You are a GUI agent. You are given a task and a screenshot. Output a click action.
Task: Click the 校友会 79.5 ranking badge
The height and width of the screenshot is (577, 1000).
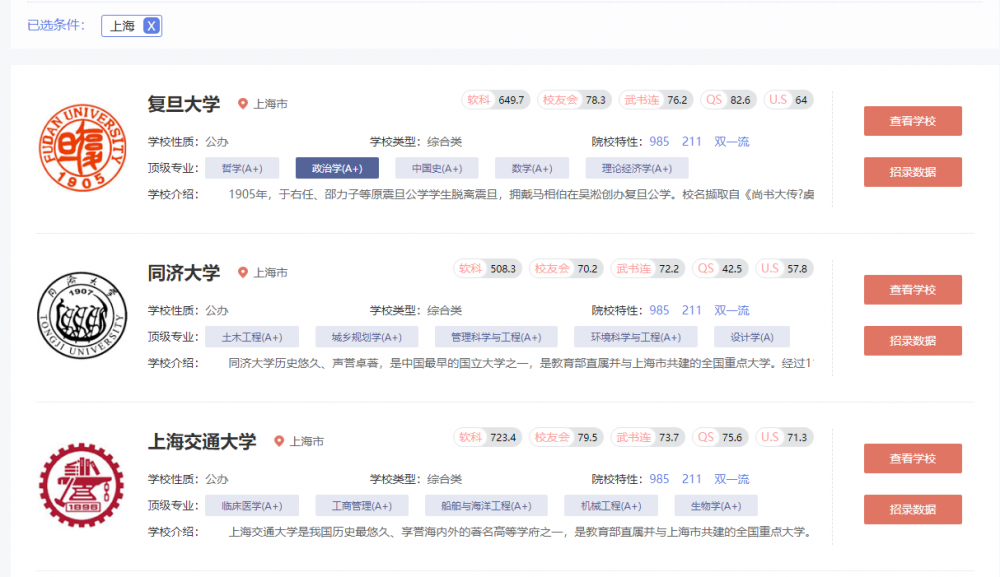coord(566,437)
